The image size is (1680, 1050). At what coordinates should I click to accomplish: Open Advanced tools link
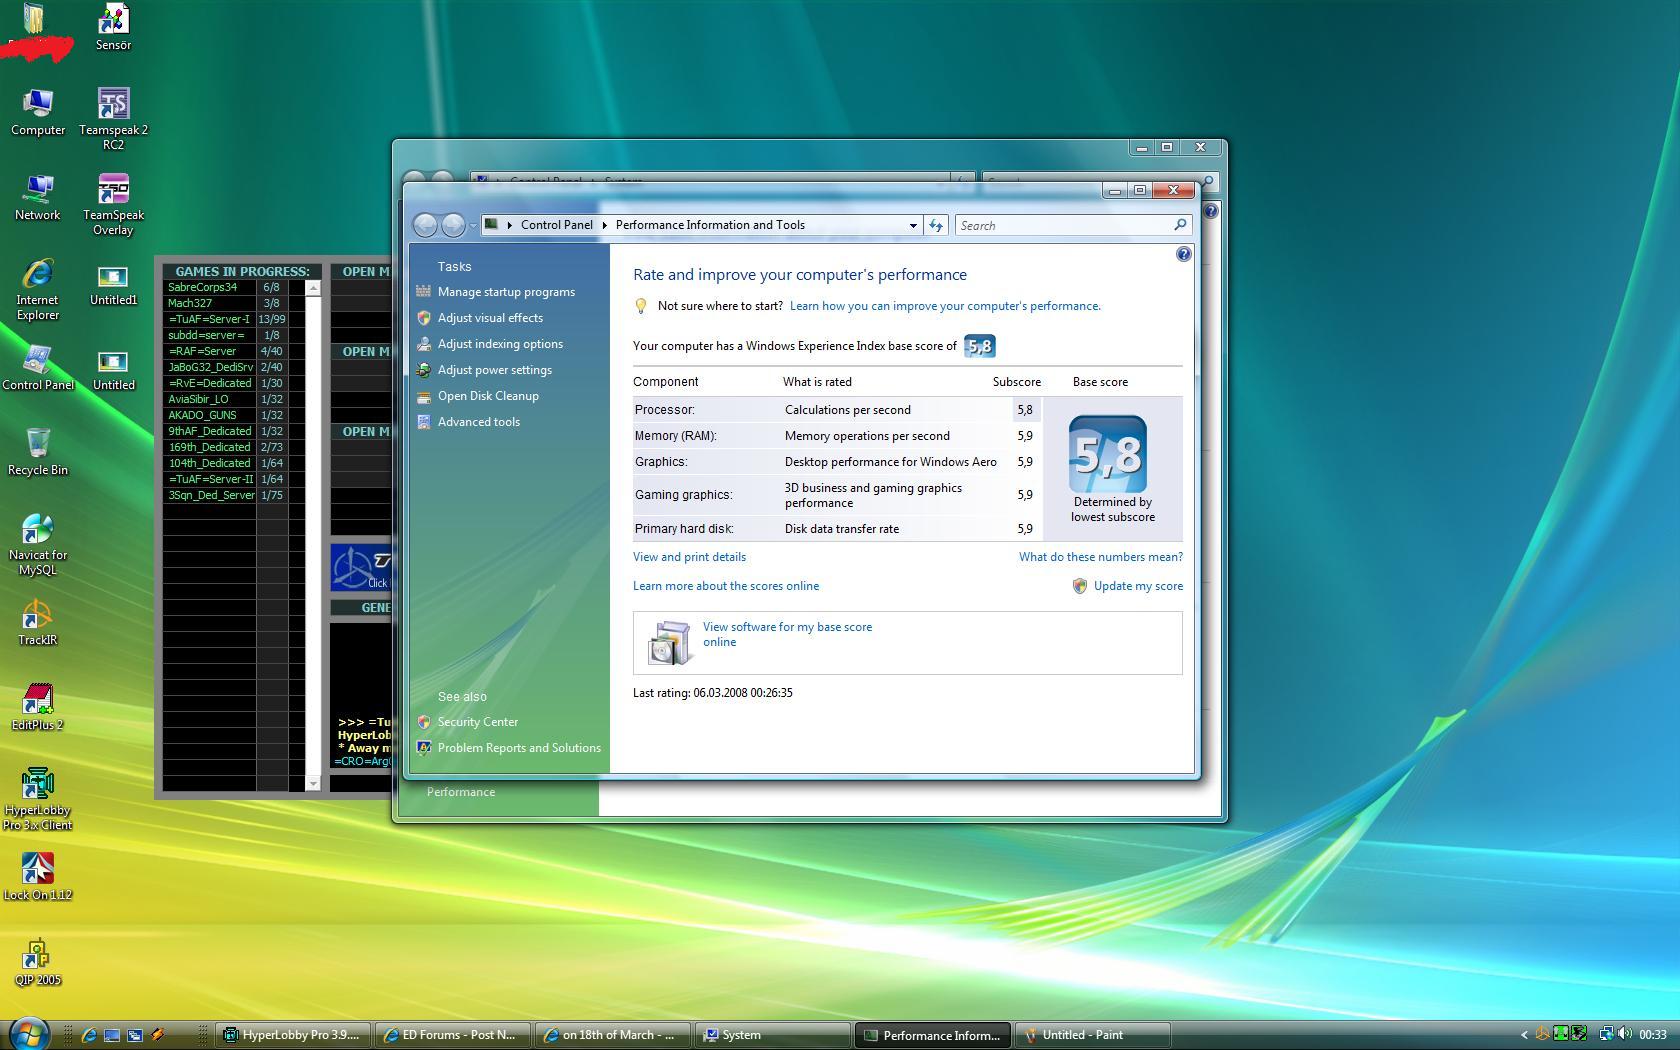coord(478,422)
